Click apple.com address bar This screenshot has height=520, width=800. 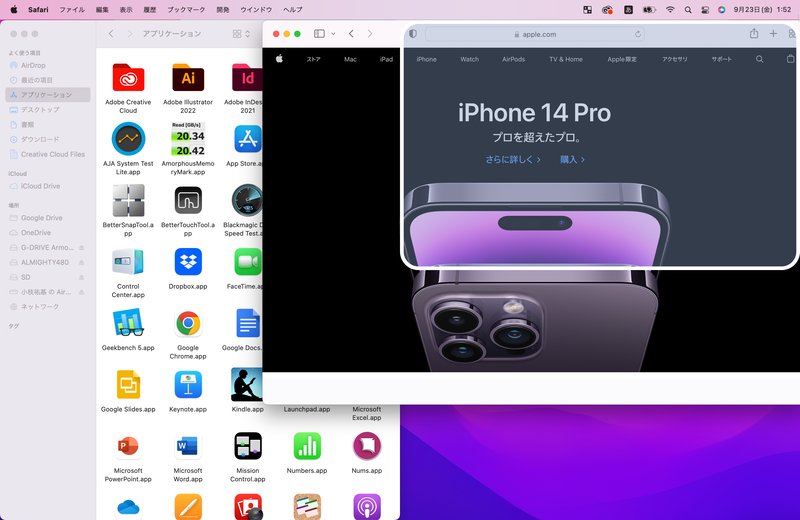coord(535,34)
